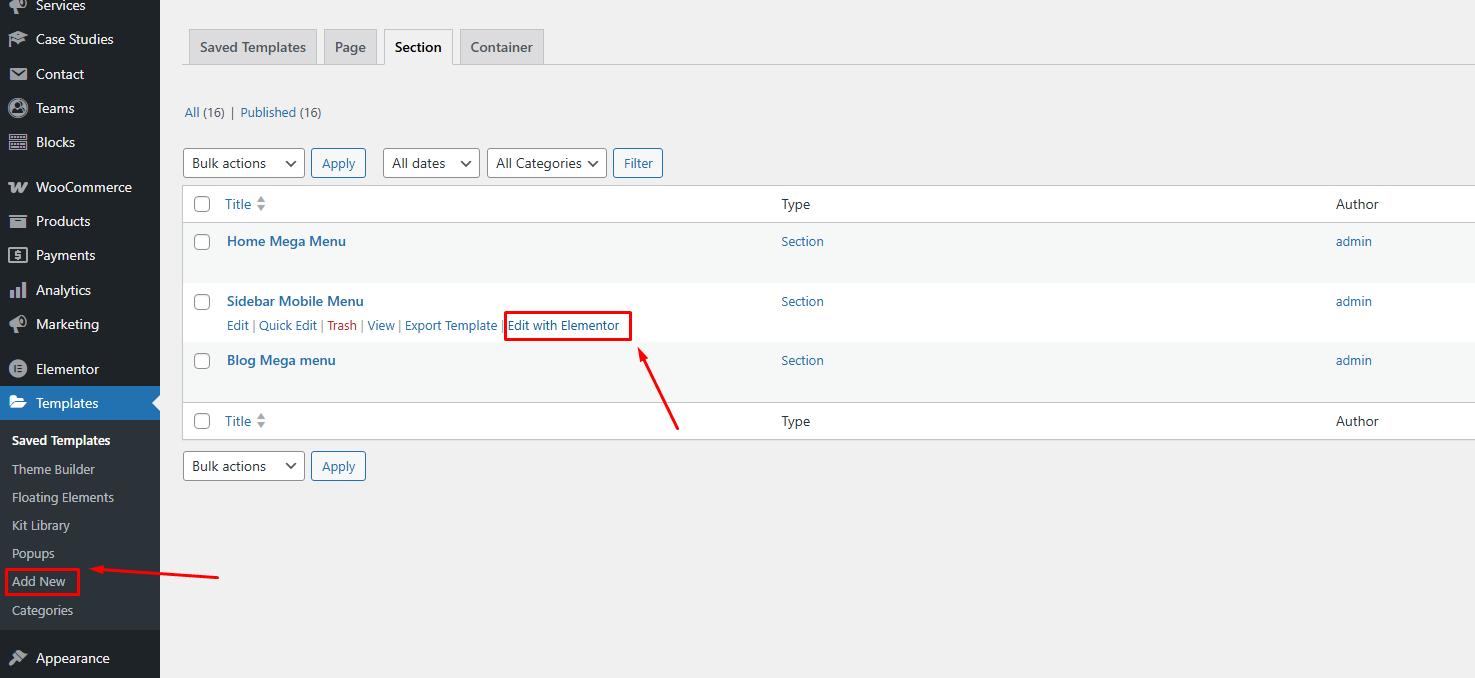The height and width of the screenshot is (678, 1475).
Task: Switch to the Container tab
Action: pos(501,47)
